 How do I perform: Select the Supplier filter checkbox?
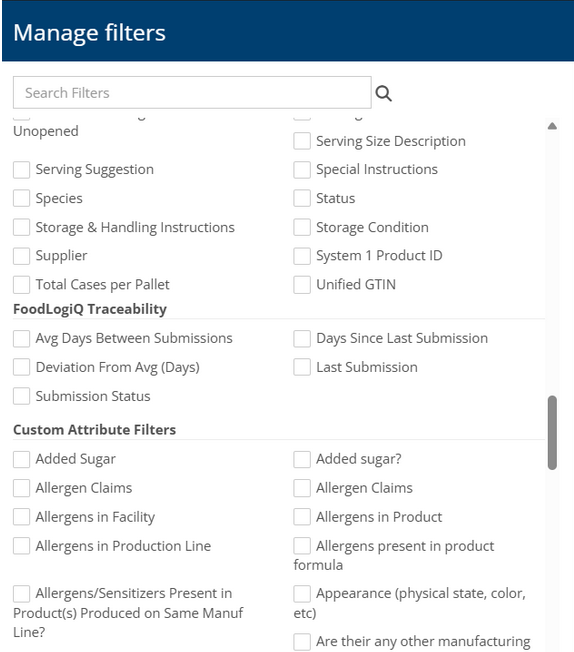pyautogui.click(x=21, y=256)
